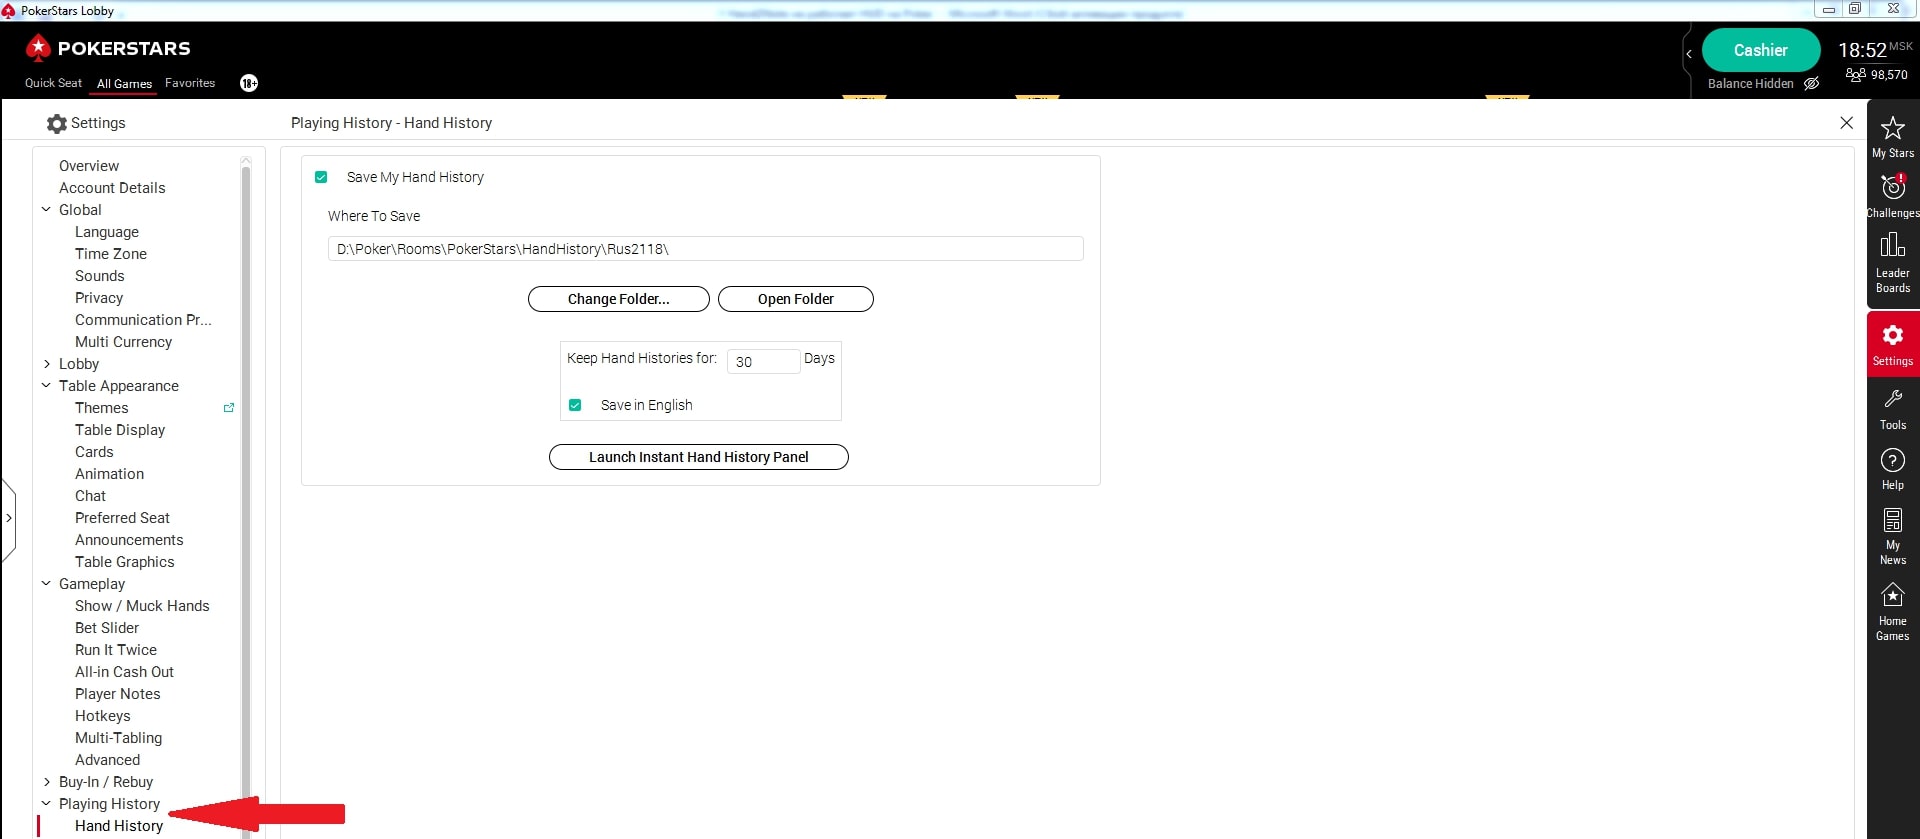Viewport: 1920px width, 839px height.
Task: Close the Settings panel with X
Action: pyautogui.click(x=1846, y=123)
